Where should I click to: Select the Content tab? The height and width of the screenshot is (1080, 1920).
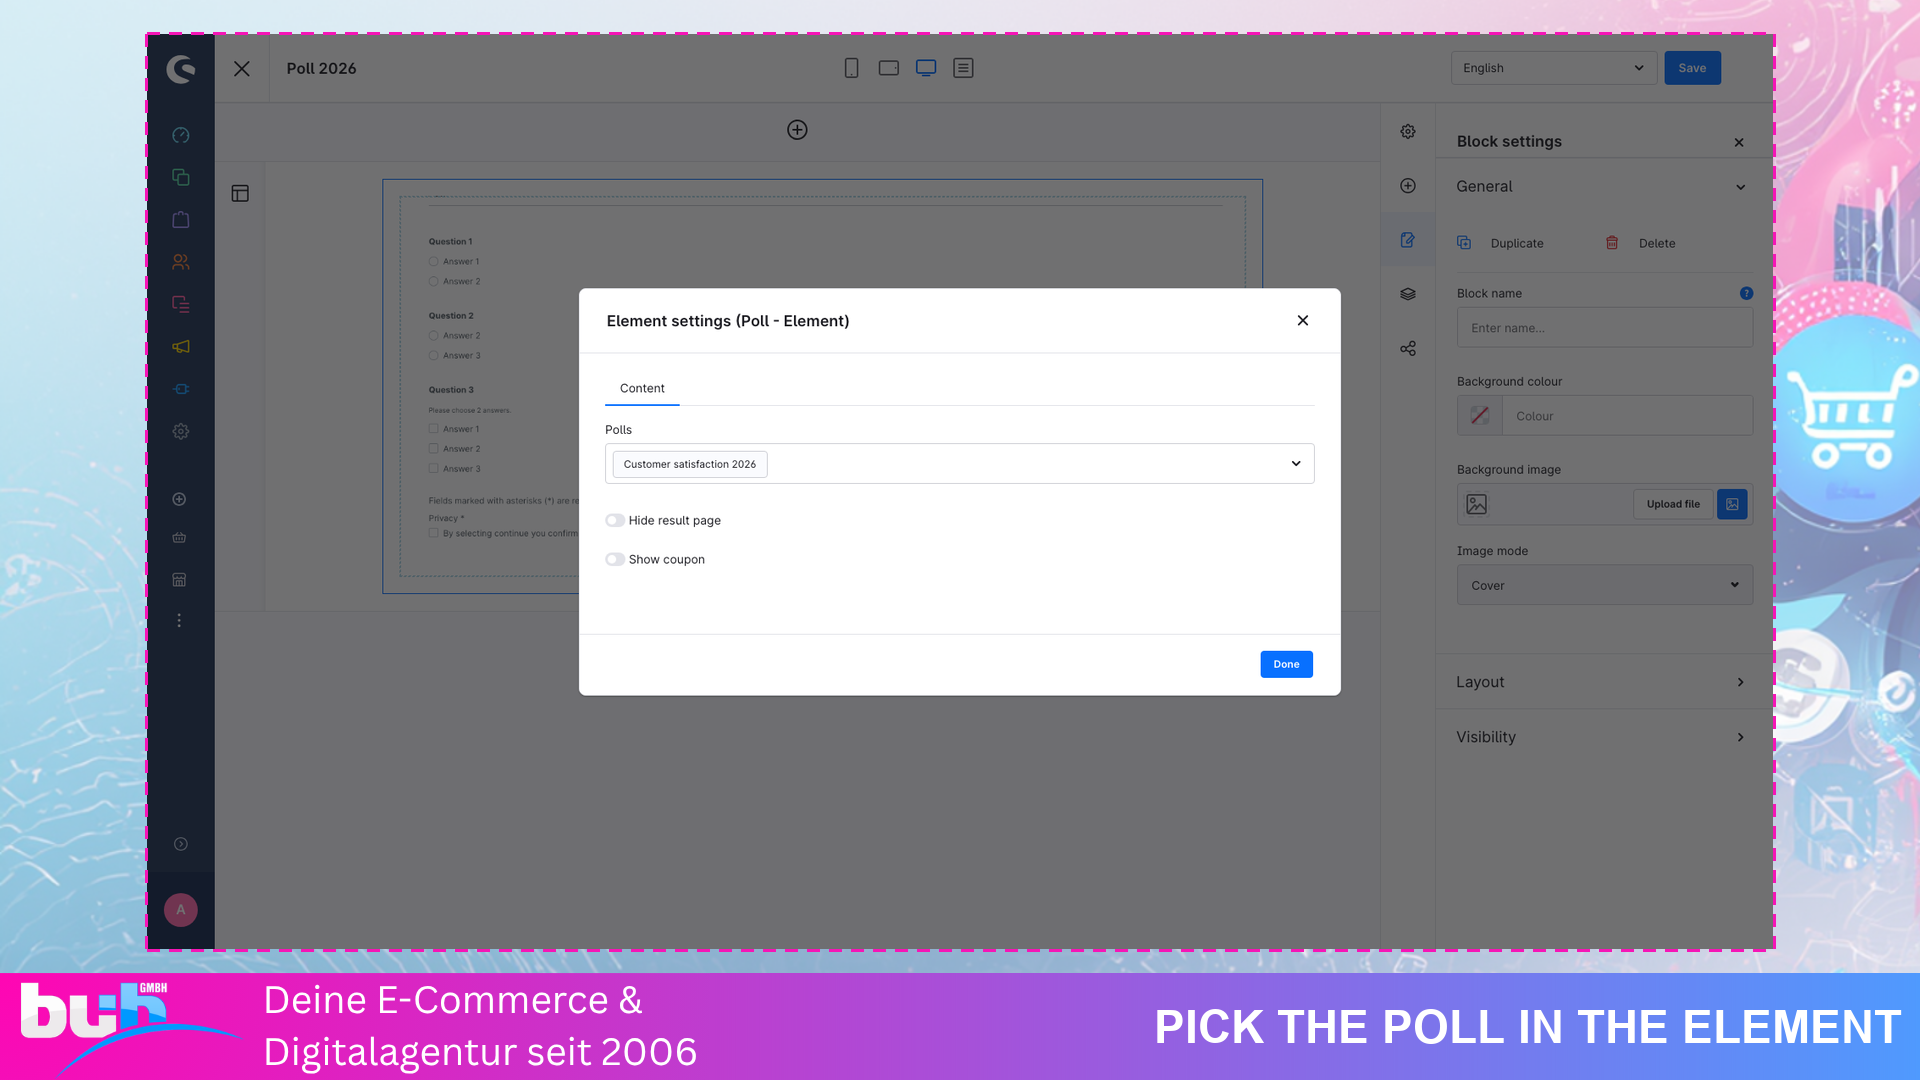[642, 389]
